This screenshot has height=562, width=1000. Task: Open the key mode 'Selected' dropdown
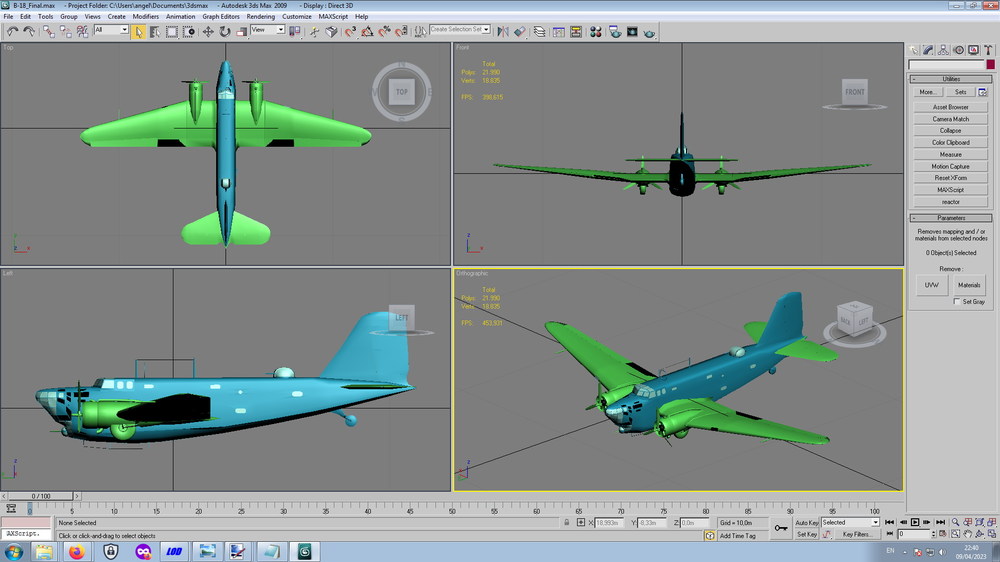[850, 522]
